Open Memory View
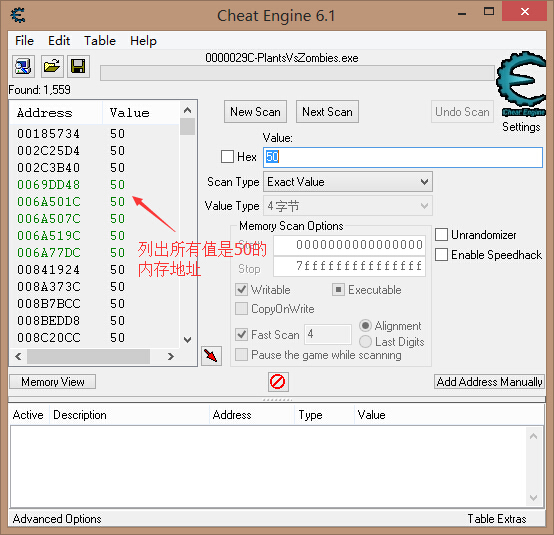 point(53,382)
